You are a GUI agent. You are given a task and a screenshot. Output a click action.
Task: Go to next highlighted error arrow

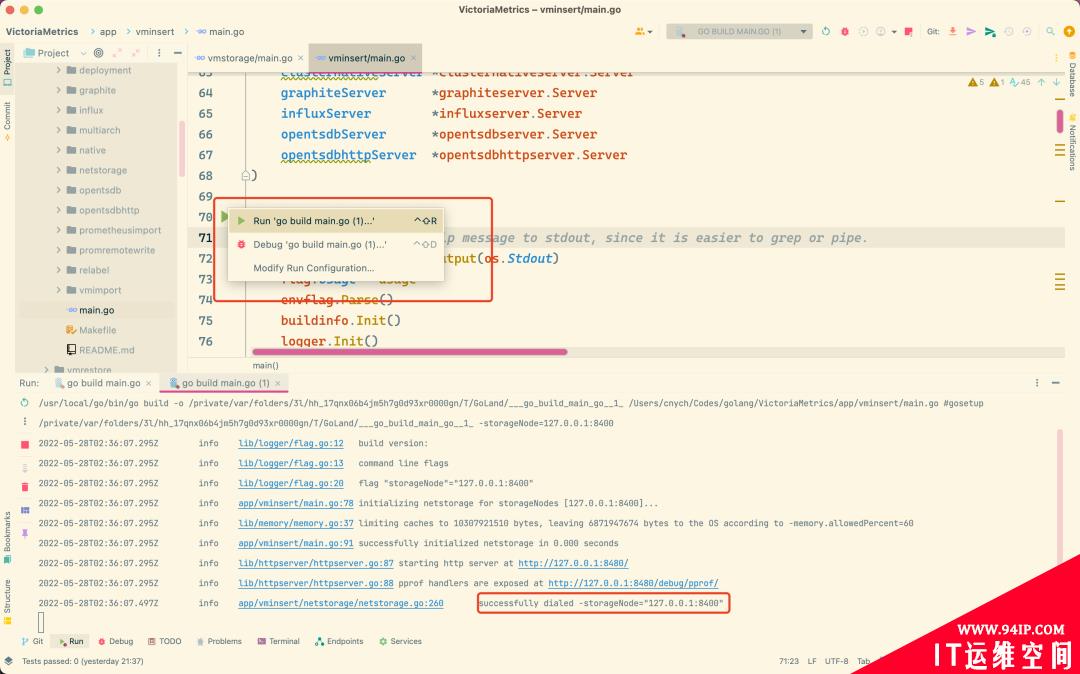pos(1057,82)
